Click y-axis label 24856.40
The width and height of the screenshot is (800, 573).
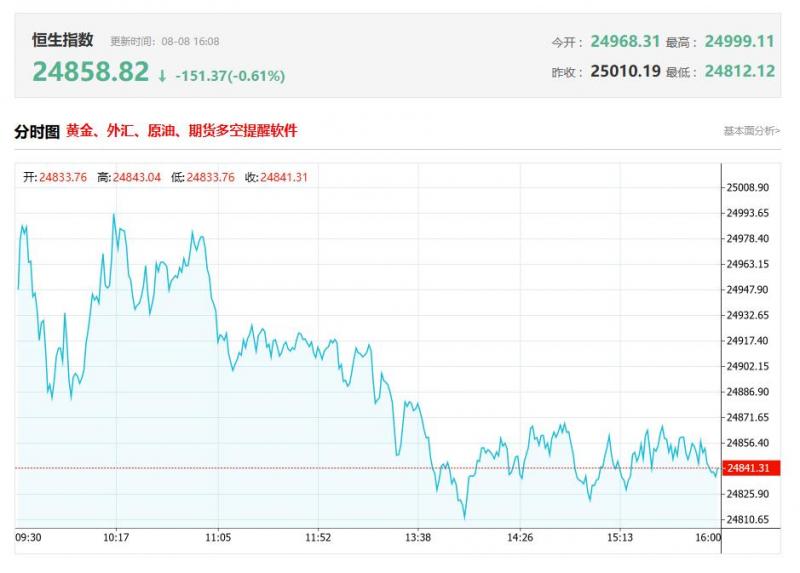pyautogui.click(x=747, y=443)
